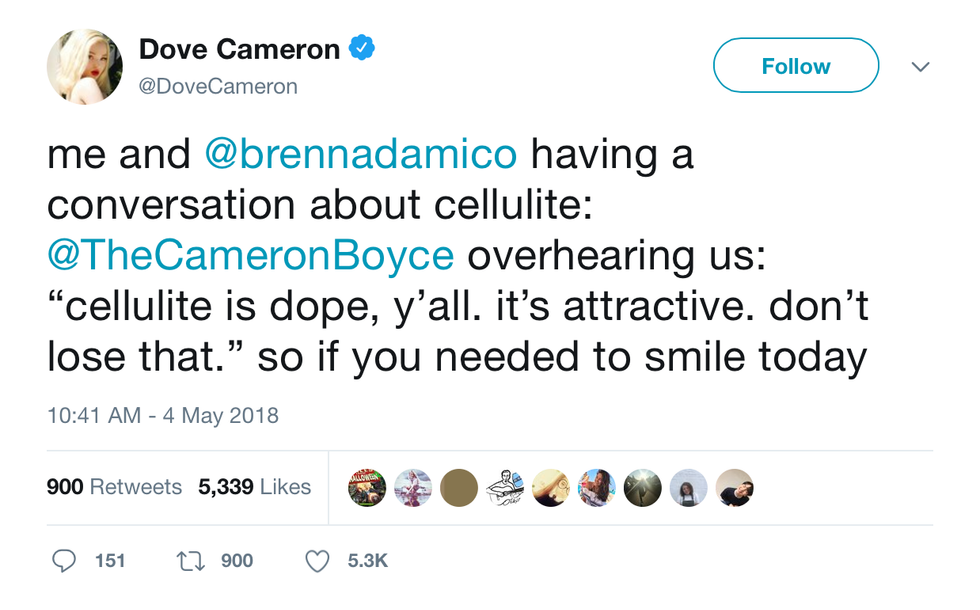The width and height of the screenshot is (980, 610).
Task: Click the reply speech bubble icon
Action: [64, 561]
